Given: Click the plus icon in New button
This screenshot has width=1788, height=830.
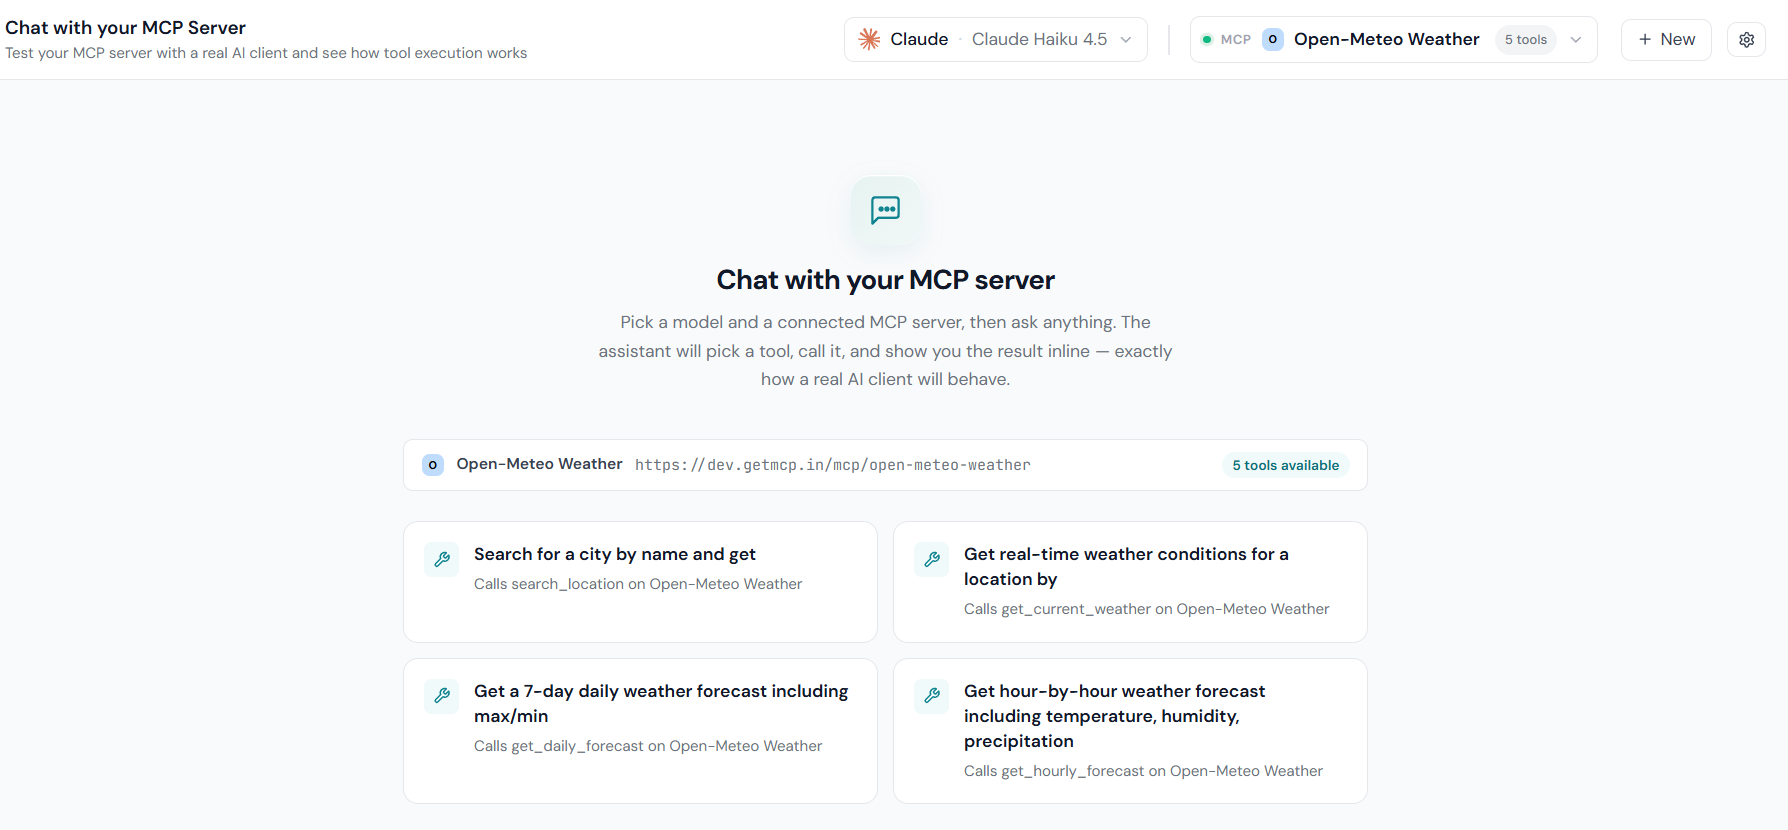Looking at the screenshot, I should tap(1645, 39).
